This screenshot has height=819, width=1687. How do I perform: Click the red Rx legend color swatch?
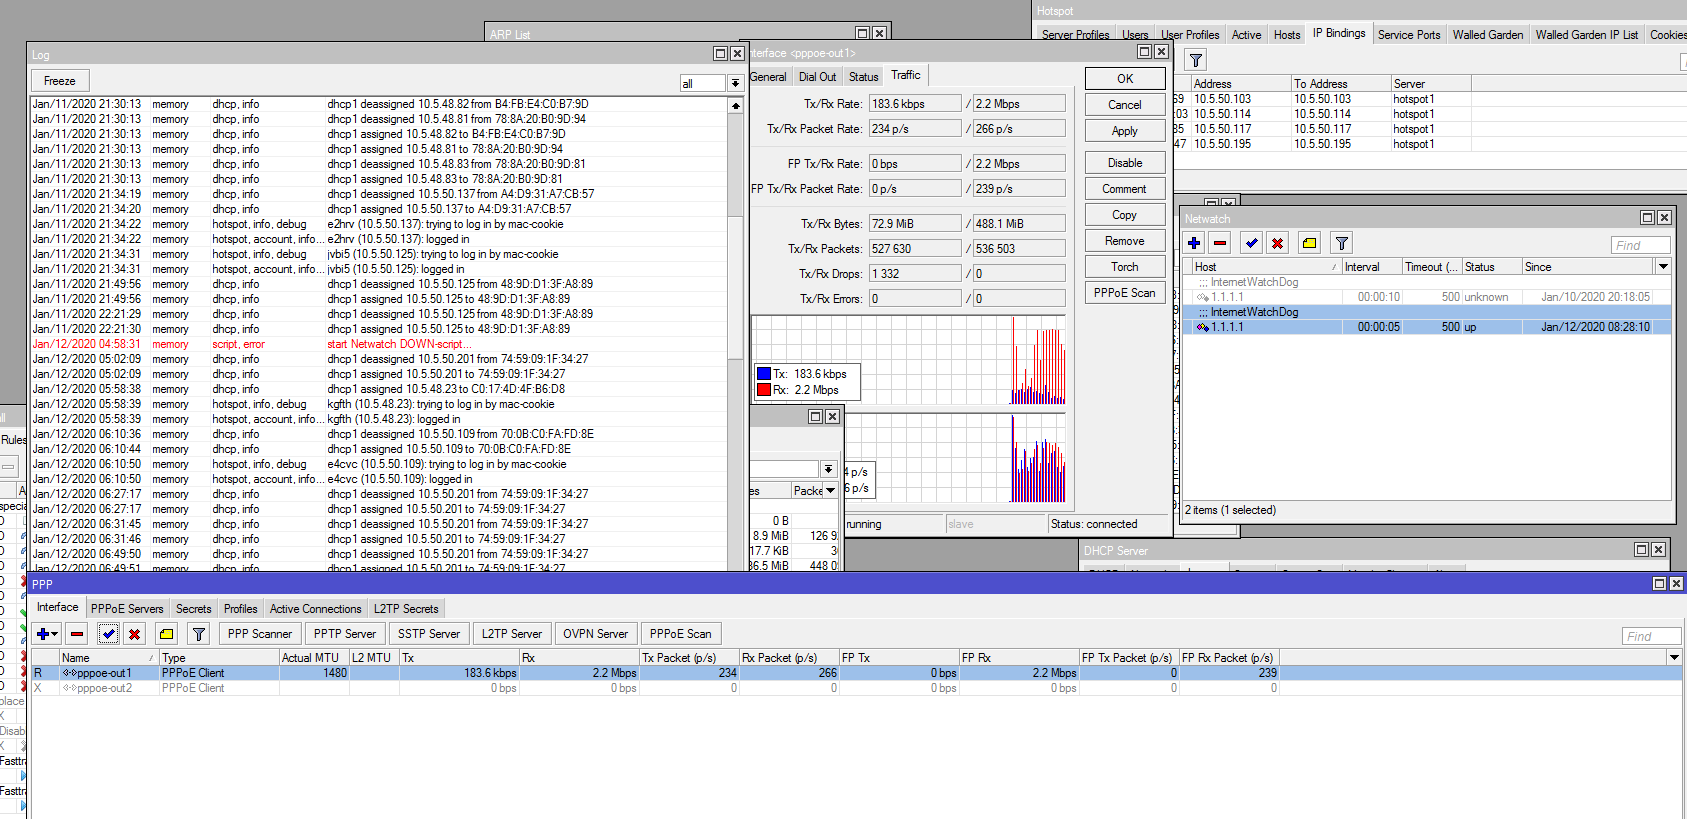[764, 390]
